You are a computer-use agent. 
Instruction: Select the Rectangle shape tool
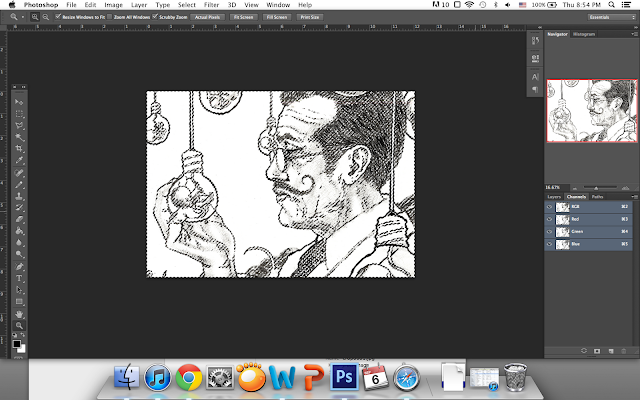pos(19,302)
